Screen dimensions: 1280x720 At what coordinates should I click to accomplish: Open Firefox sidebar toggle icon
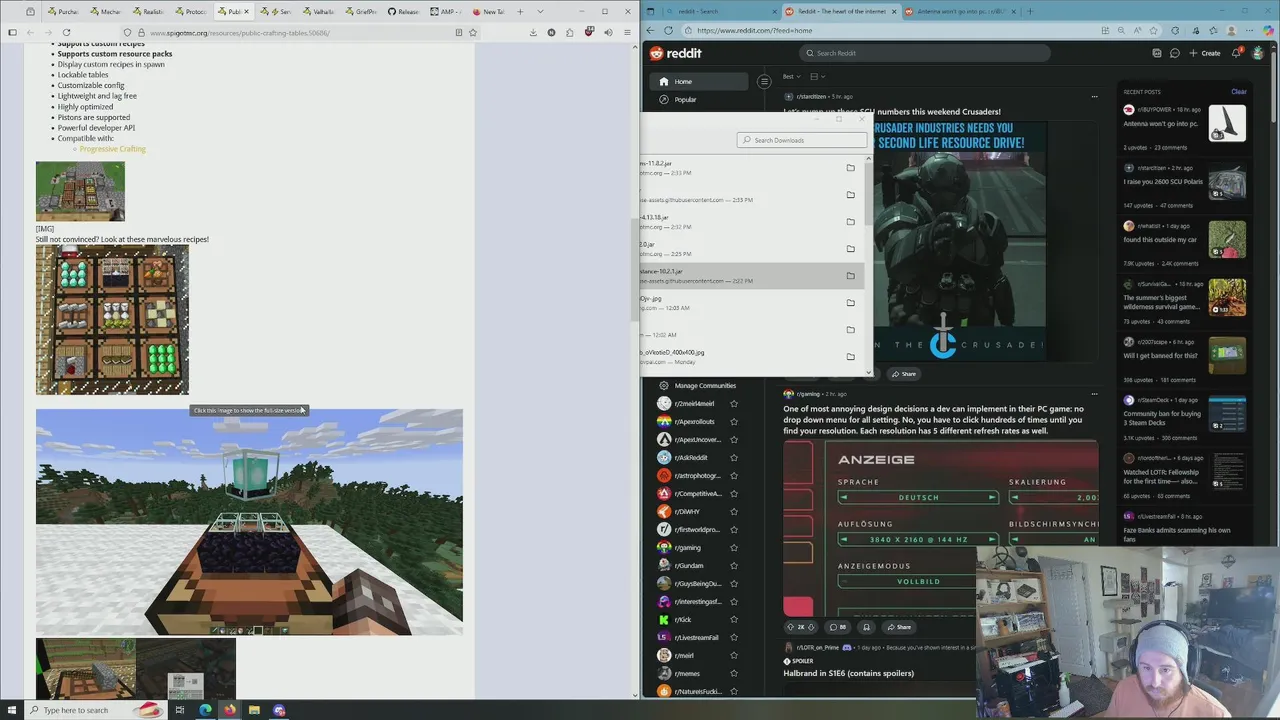point(12,32)
